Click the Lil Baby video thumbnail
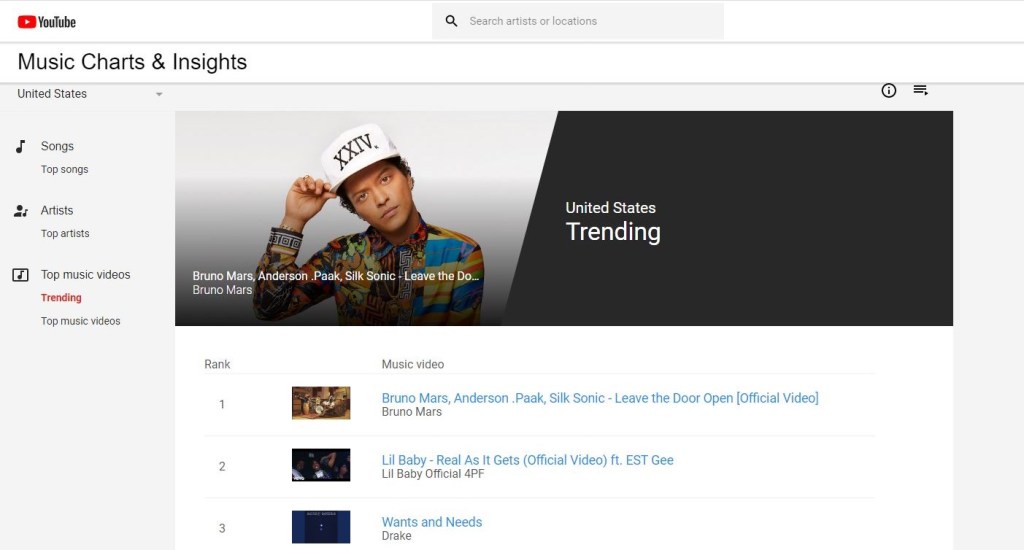 click(x=321, y=465)
